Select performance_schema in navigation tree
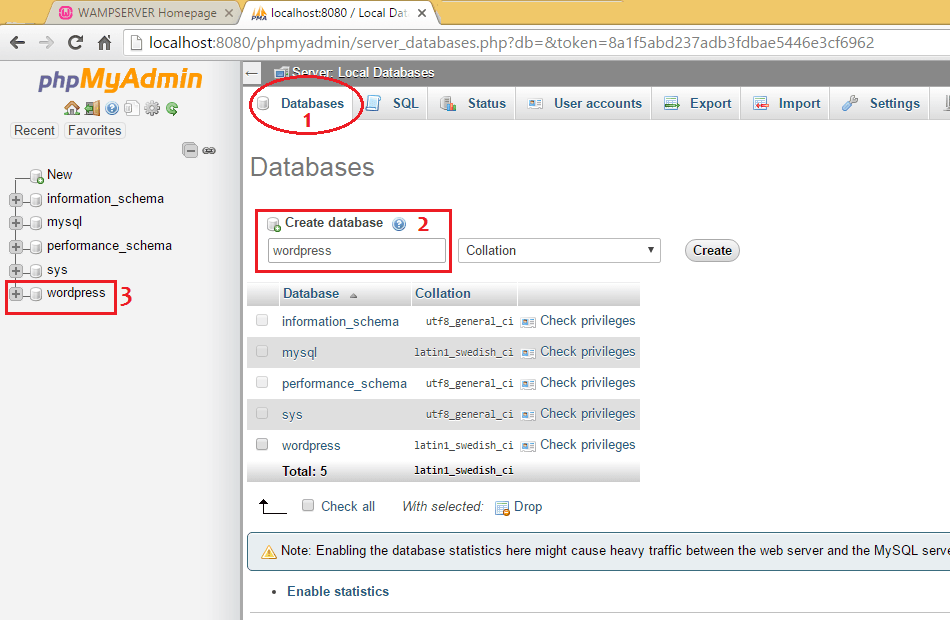This screenshot has width=950, height=620. click(x=109, y=246)
